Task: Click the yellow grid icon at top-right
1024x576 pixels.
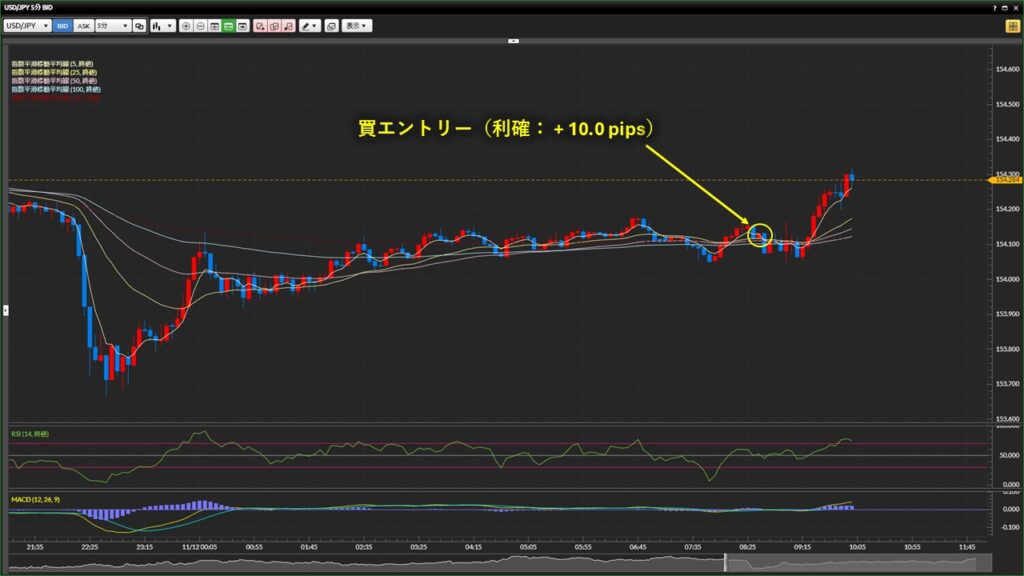Action: point(1012,26)
